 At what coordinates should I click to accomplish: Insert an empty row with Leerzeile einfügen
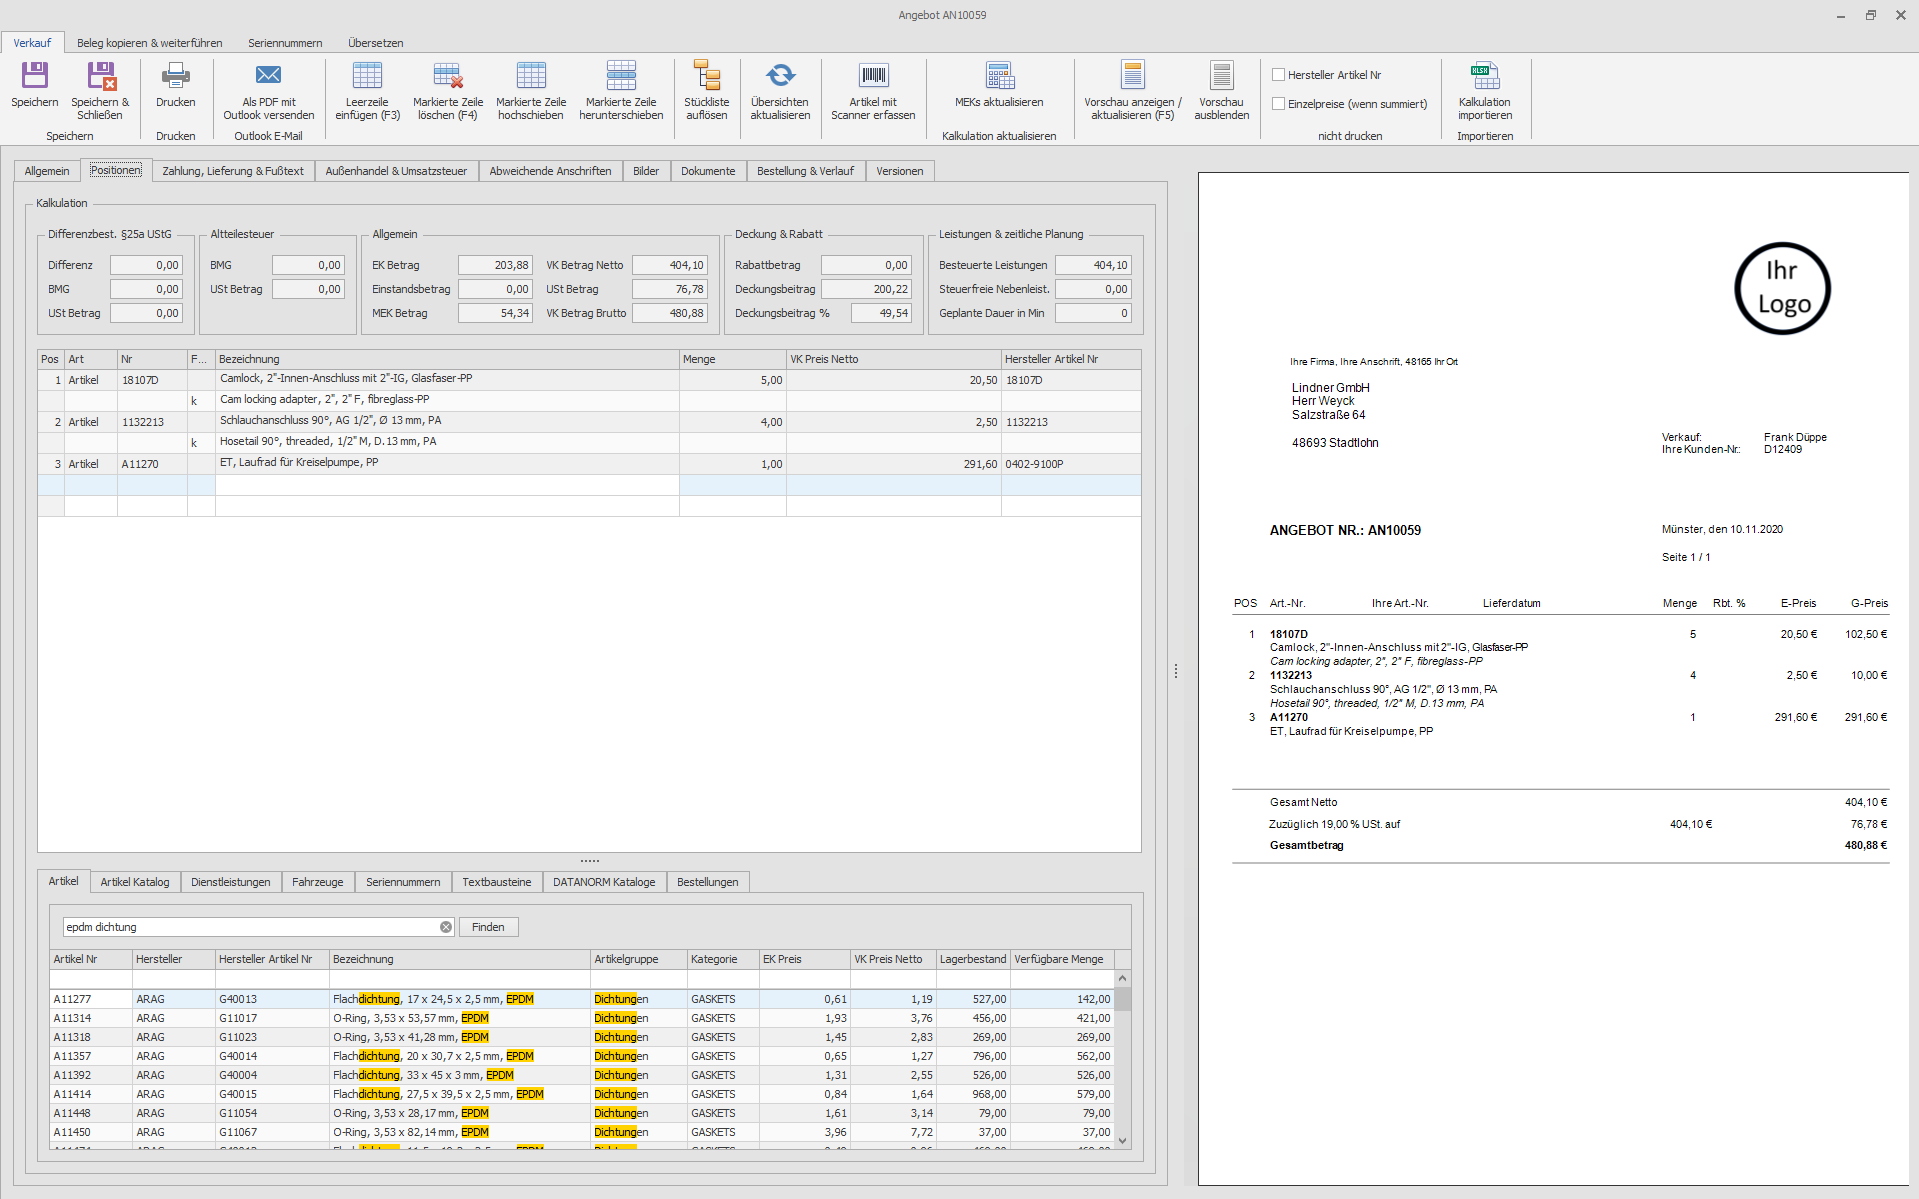click(367, 77)
